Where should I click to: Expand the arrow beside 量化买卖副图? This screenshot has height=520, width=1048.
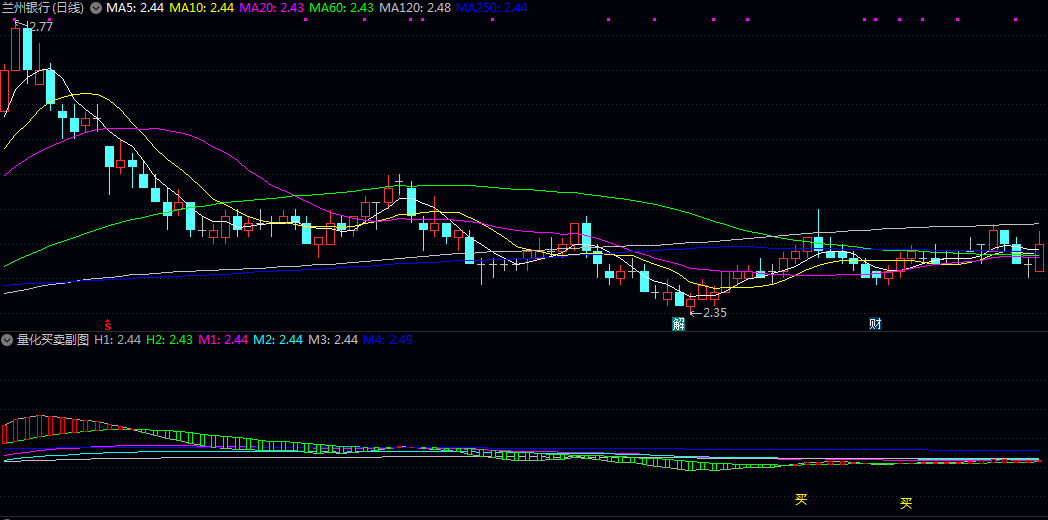tap(8, 340)
